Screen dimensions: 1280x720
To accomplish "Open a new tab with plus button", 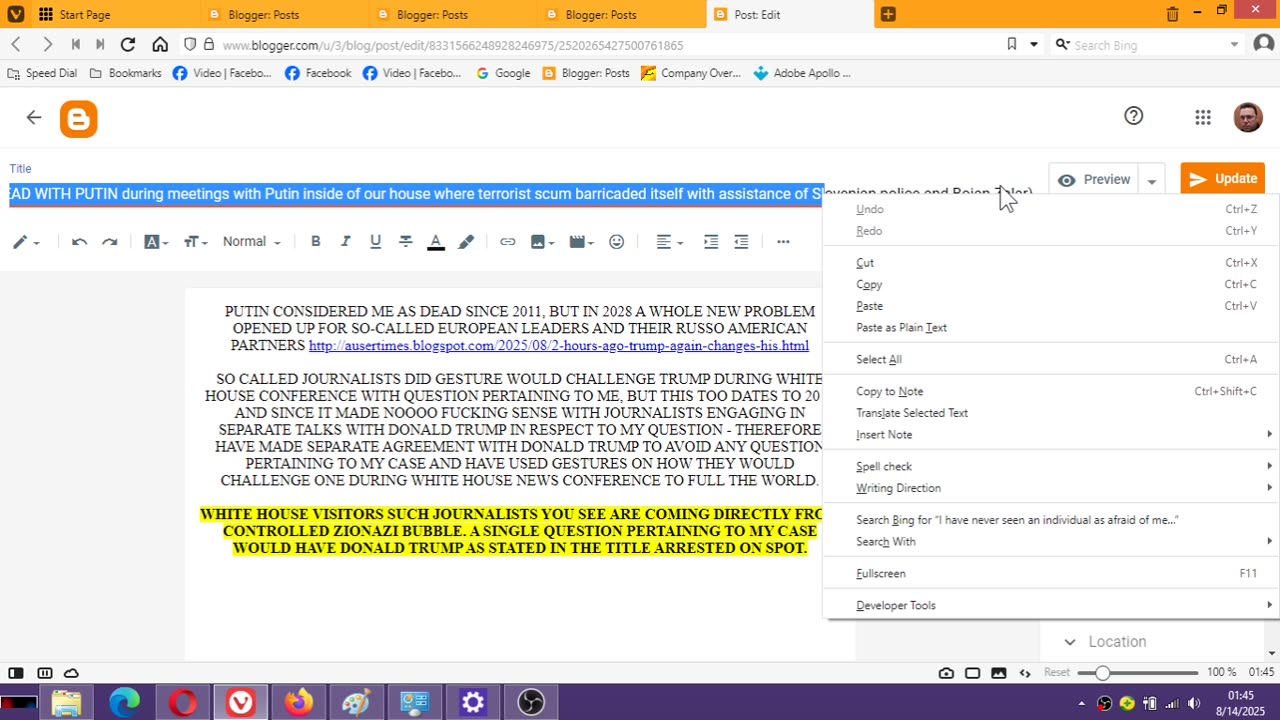I will [888, 14].
